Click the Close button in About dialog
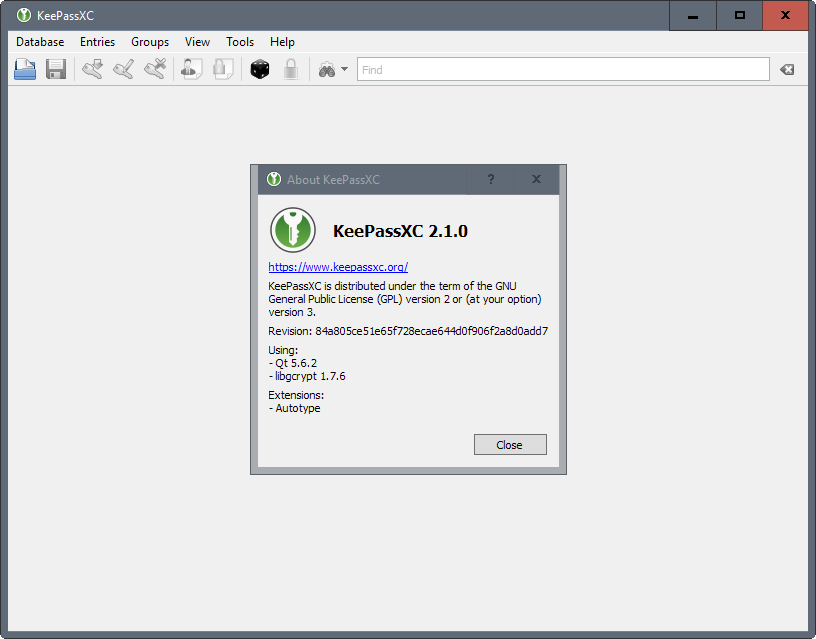This screenshot has width=816, height=639. (510, 444)
